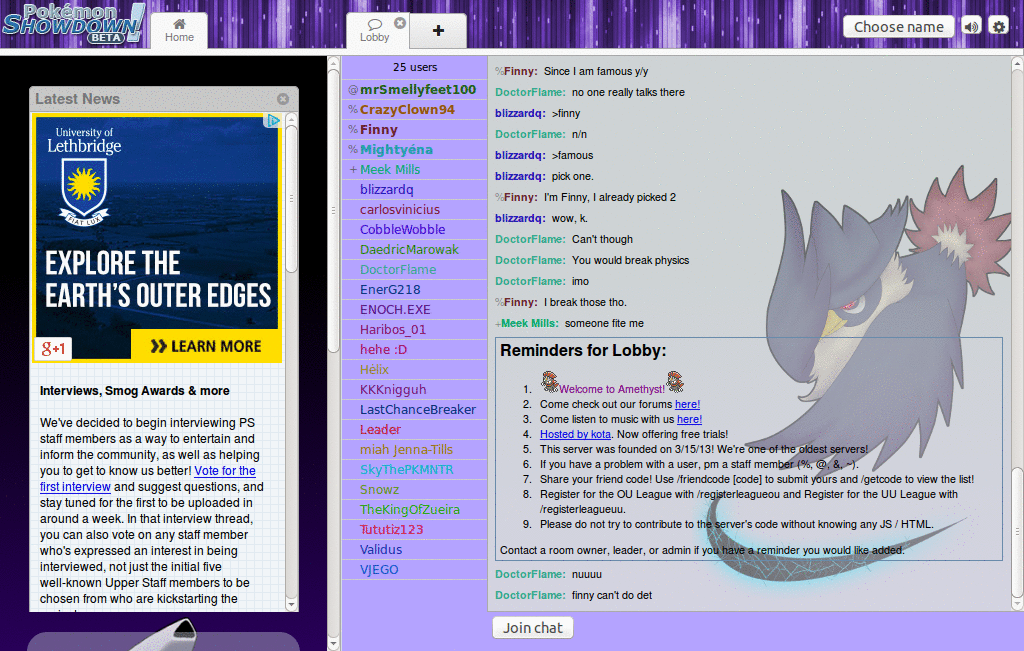This screenshot has width=1024, height=651.
Task: Select user Mightyéna
Action: point(415,150)
